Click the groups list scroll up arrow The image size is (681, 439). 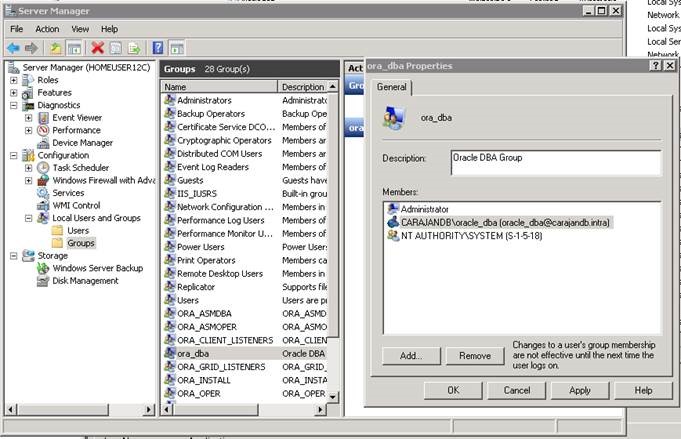[x=333, y=87]
